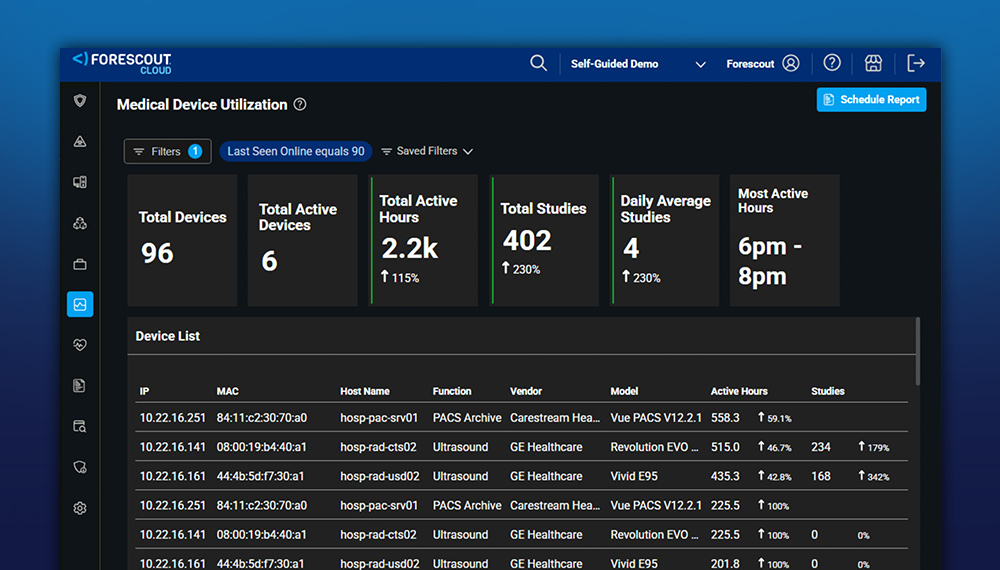Click active hours value 515.0

pos(725,447)
